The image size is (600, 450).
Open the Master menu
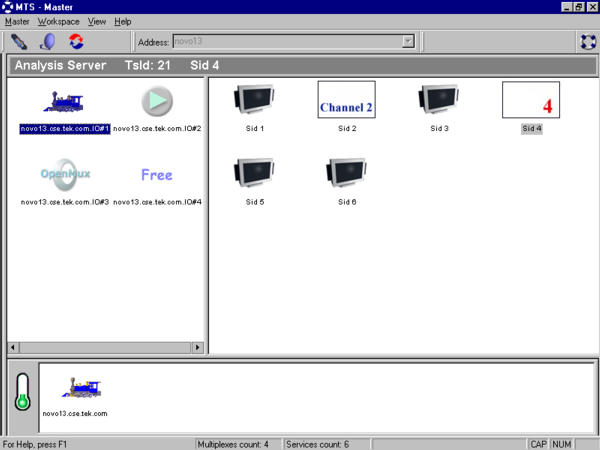point(17,21)
